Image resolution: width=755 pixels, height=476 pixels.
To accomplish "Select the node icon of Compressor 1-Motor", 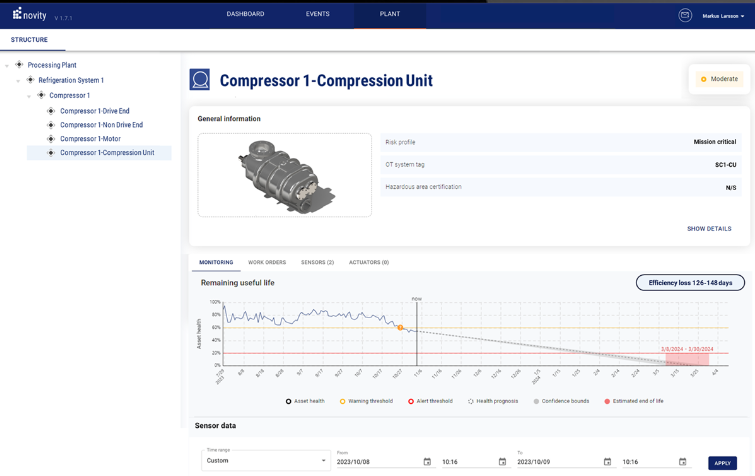I will [x=51, y=139].
